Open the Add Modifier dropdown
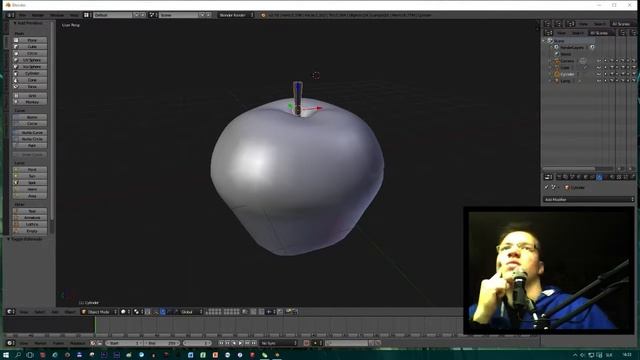Viewport: 640px width, 360px height. [x=589, y=200]
